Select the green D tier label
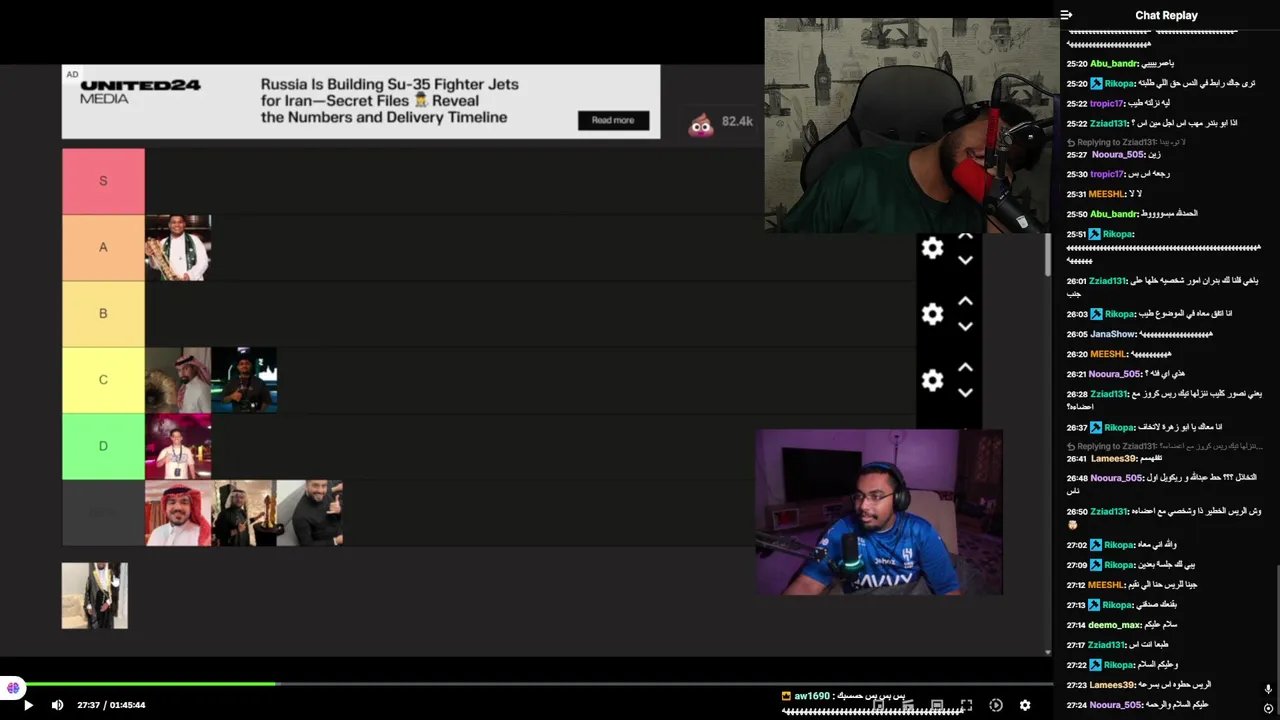 pos(103,446)
